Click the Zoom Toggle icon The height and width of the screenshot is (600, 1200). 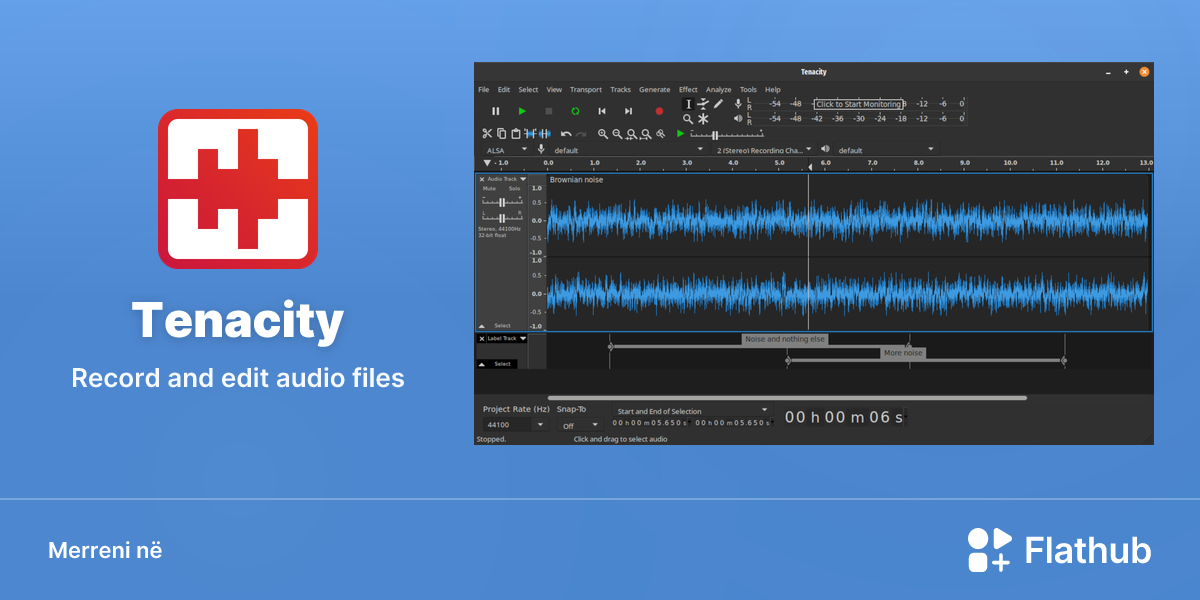661,133
